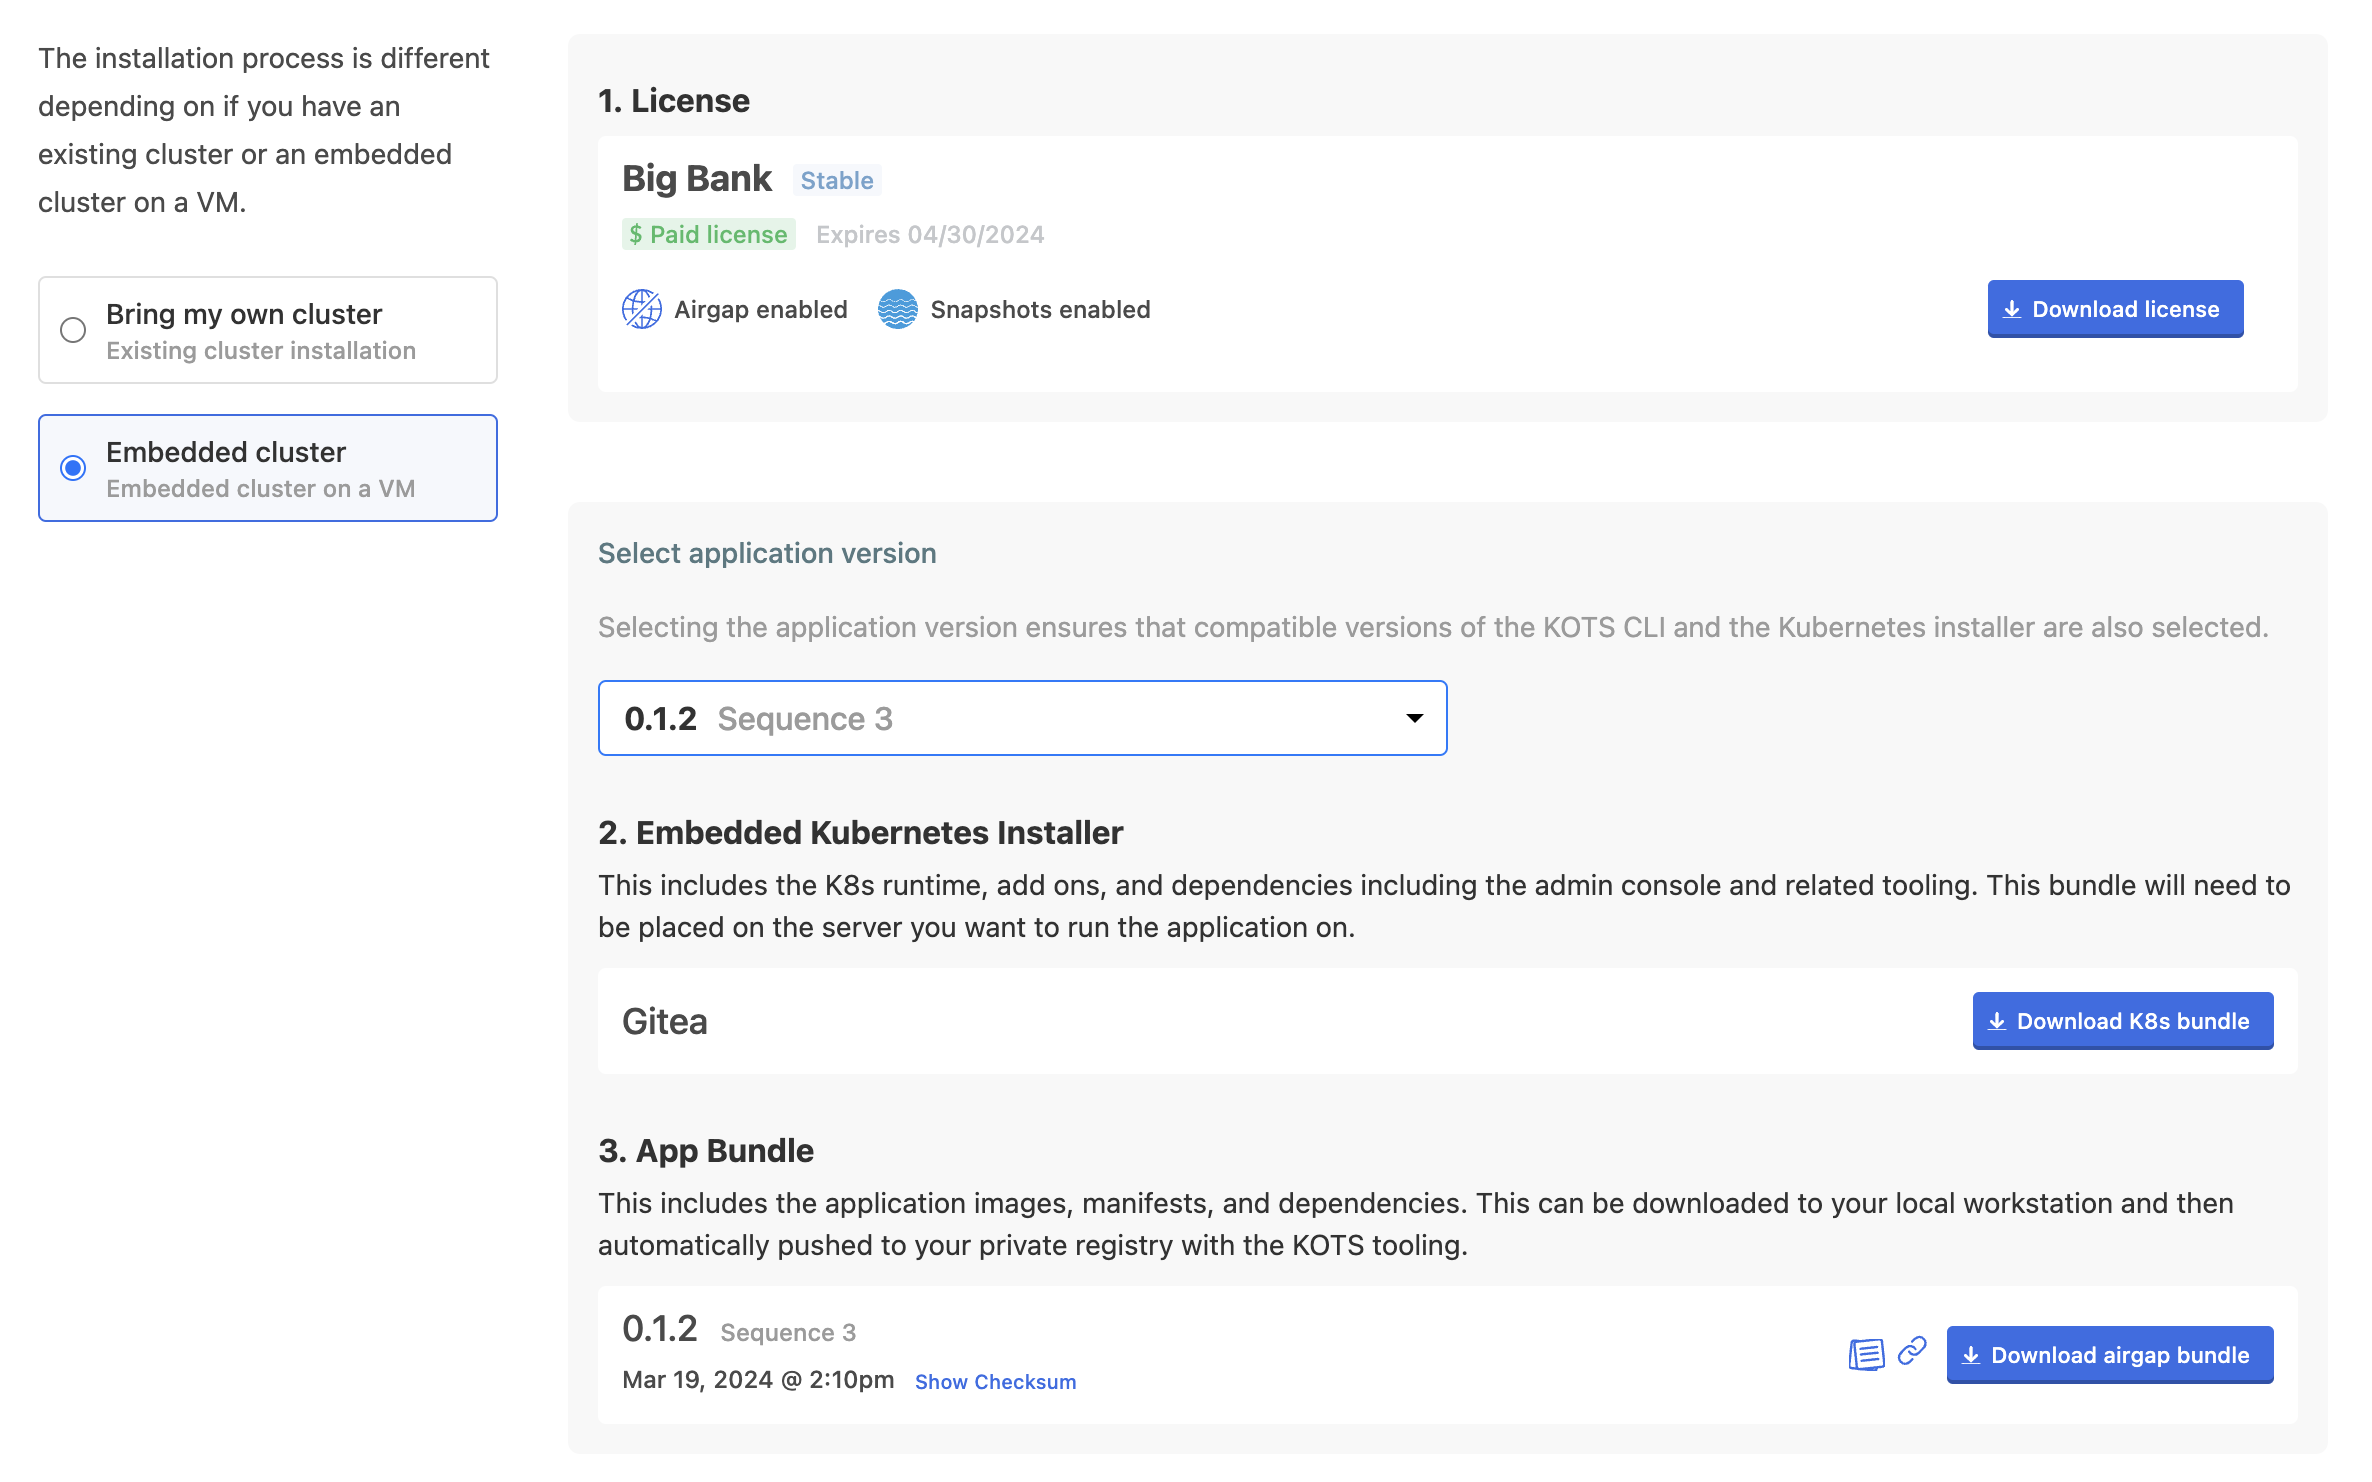The width and height of the screenshot is (2372, 1482).
Task: Click the license expiry date field
Action: coord(930,232)
